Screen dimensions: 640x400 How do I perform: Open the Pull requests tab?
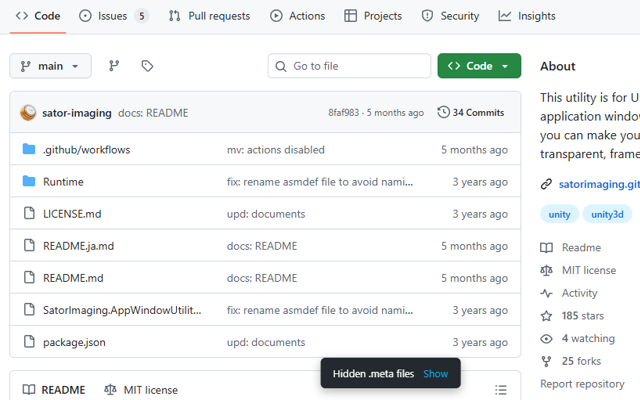(x=211, y=16)
